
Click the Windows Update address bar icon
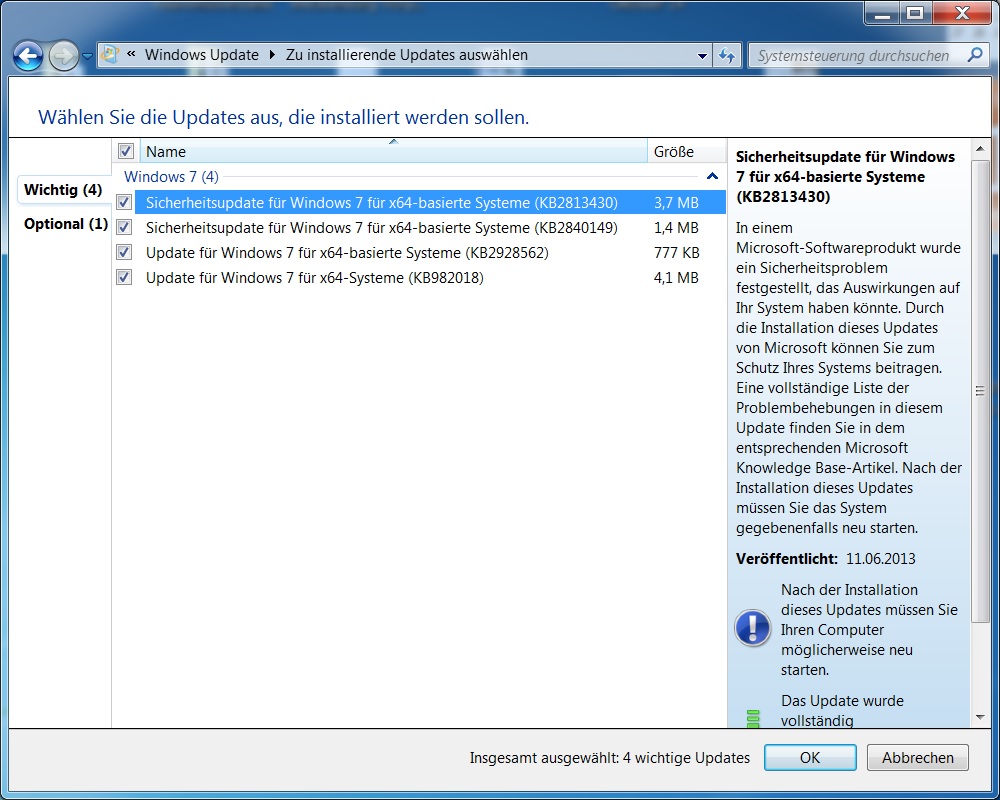[110, 55]
